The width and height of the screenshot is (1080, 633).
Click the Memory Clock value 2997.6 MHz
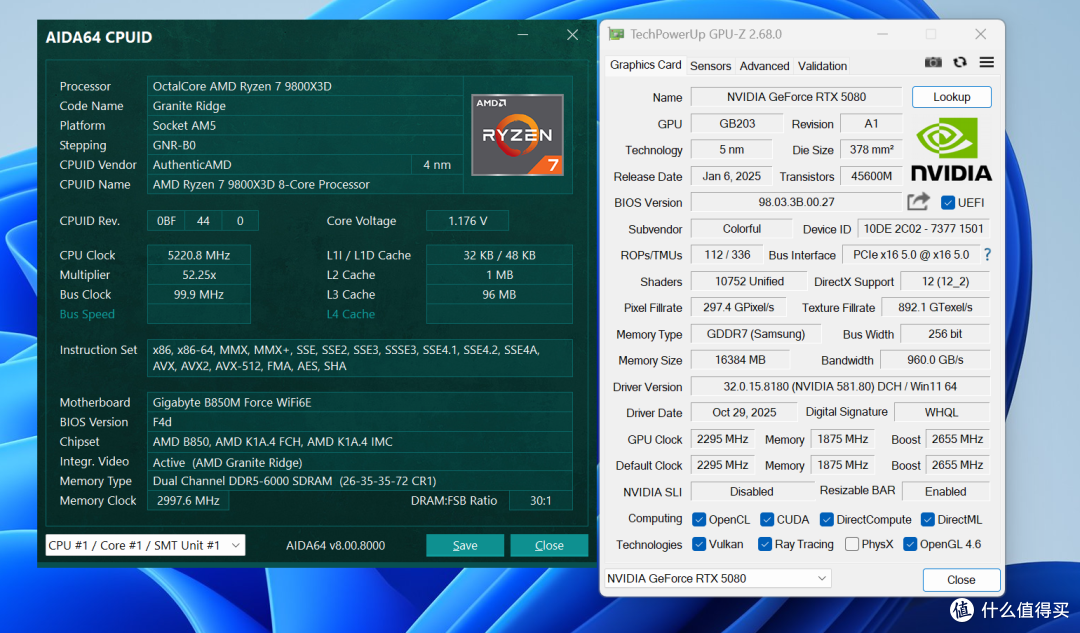pyautogui.click(x=188, y=501)
